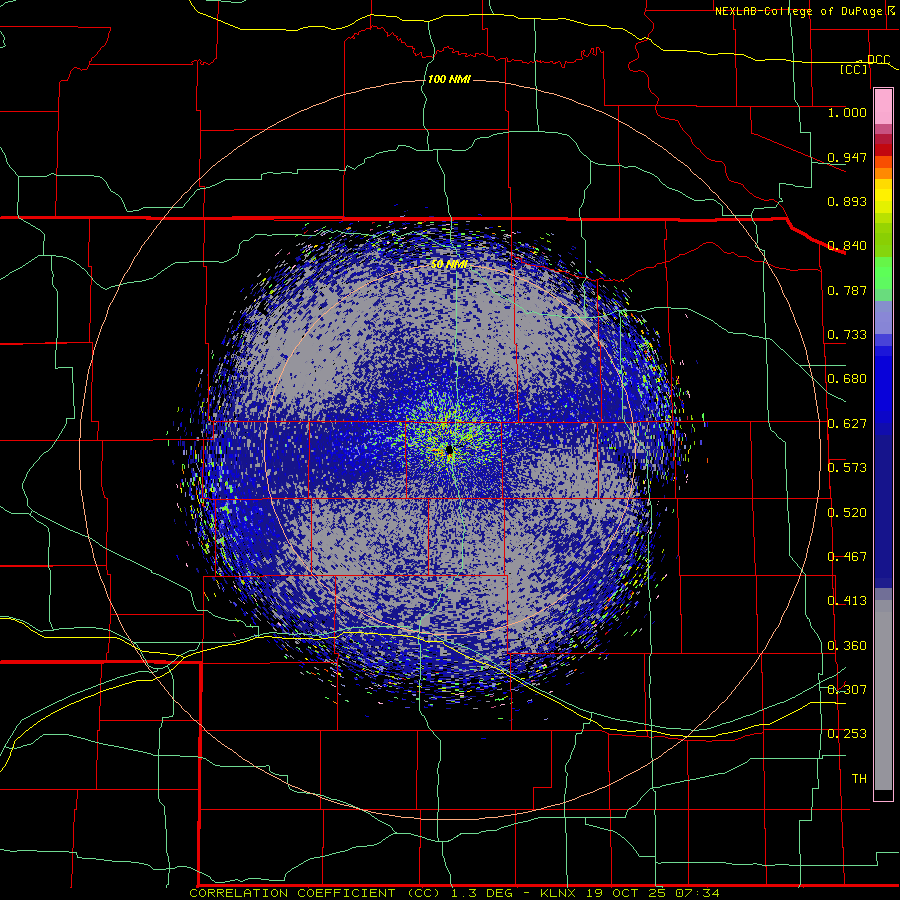
Task: Select the 0.733 legend value
Action: (847, 335)
